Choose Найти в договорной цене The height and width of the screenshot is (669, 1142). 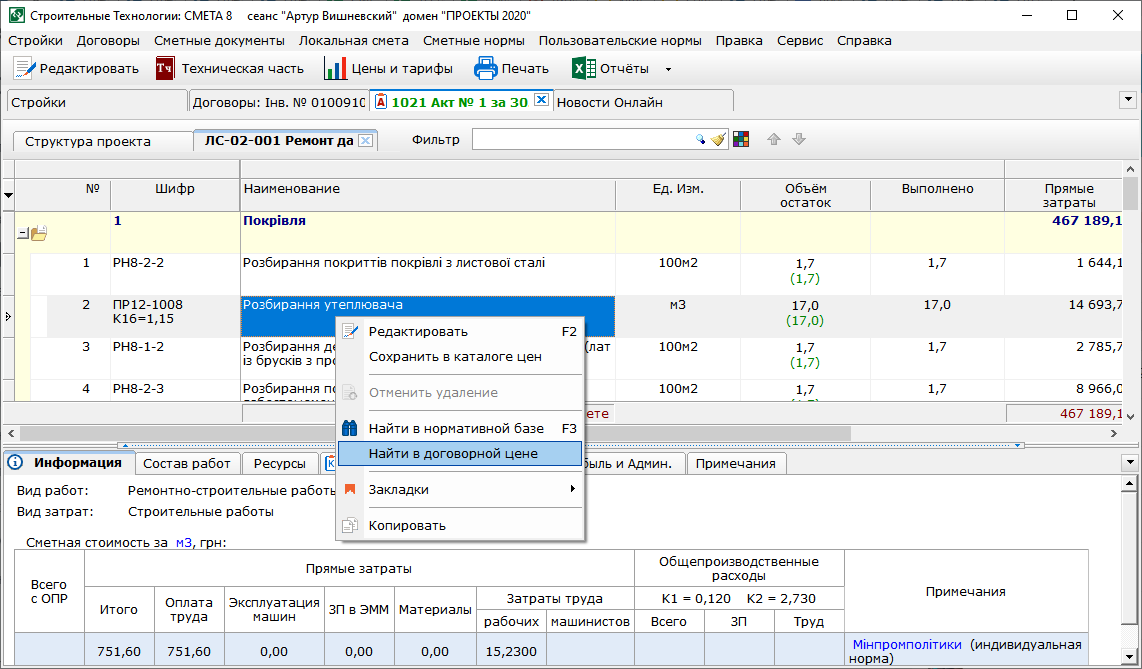[453, 453]
